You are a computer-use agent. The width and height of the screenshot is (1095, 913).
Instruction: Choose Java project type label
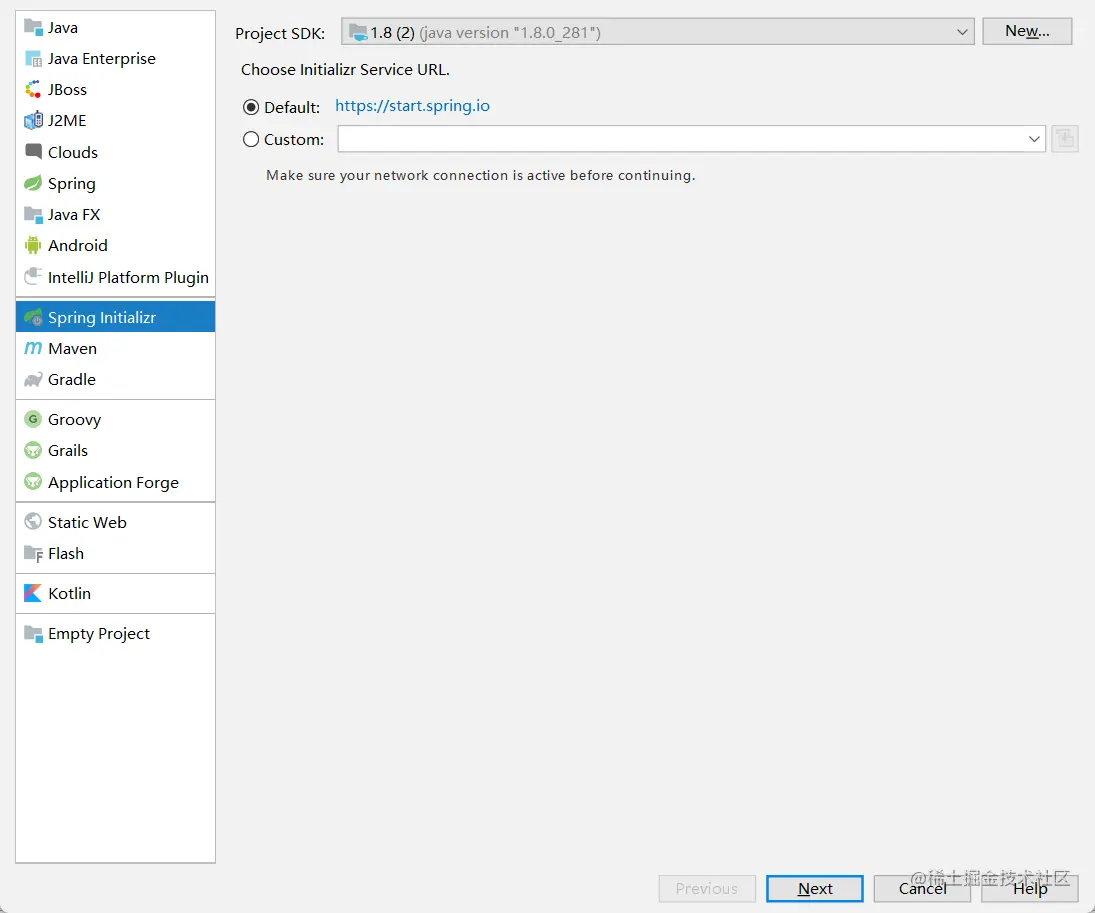[63, 28]
